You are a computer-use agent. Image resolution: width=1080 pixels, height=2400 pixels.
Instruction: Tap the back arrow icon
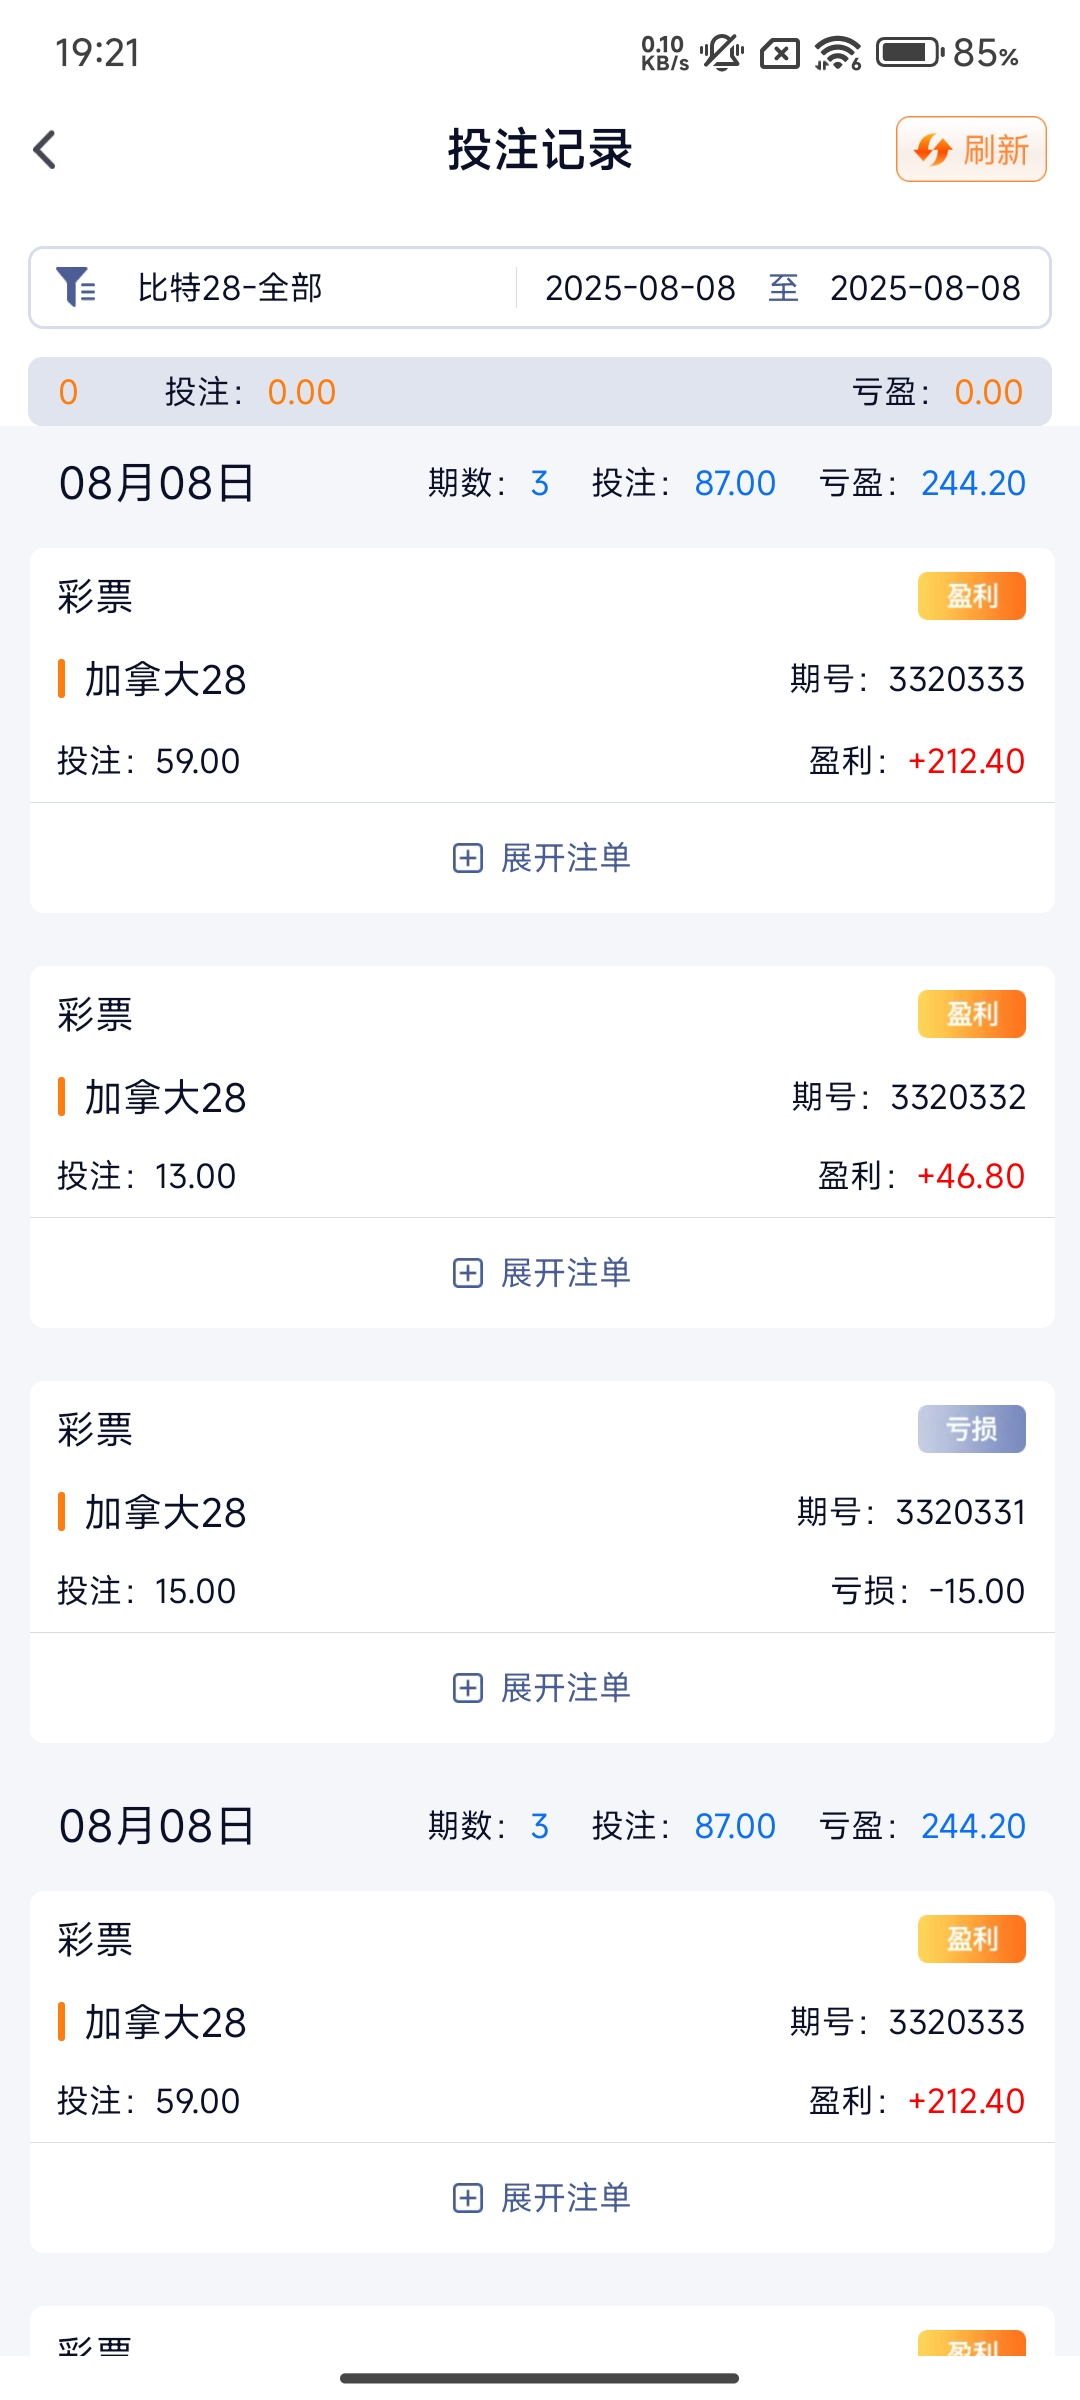click(45, 150)
